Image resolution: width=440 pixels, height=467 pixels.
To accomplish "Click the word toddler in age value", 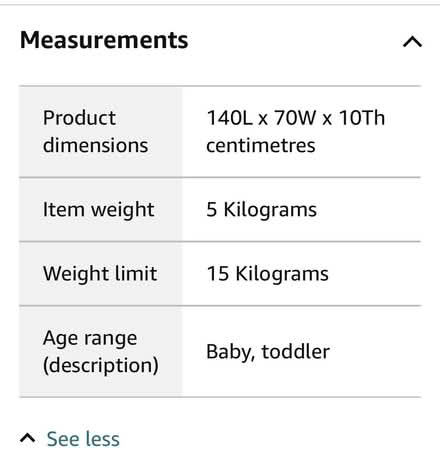I will (296, 352).
